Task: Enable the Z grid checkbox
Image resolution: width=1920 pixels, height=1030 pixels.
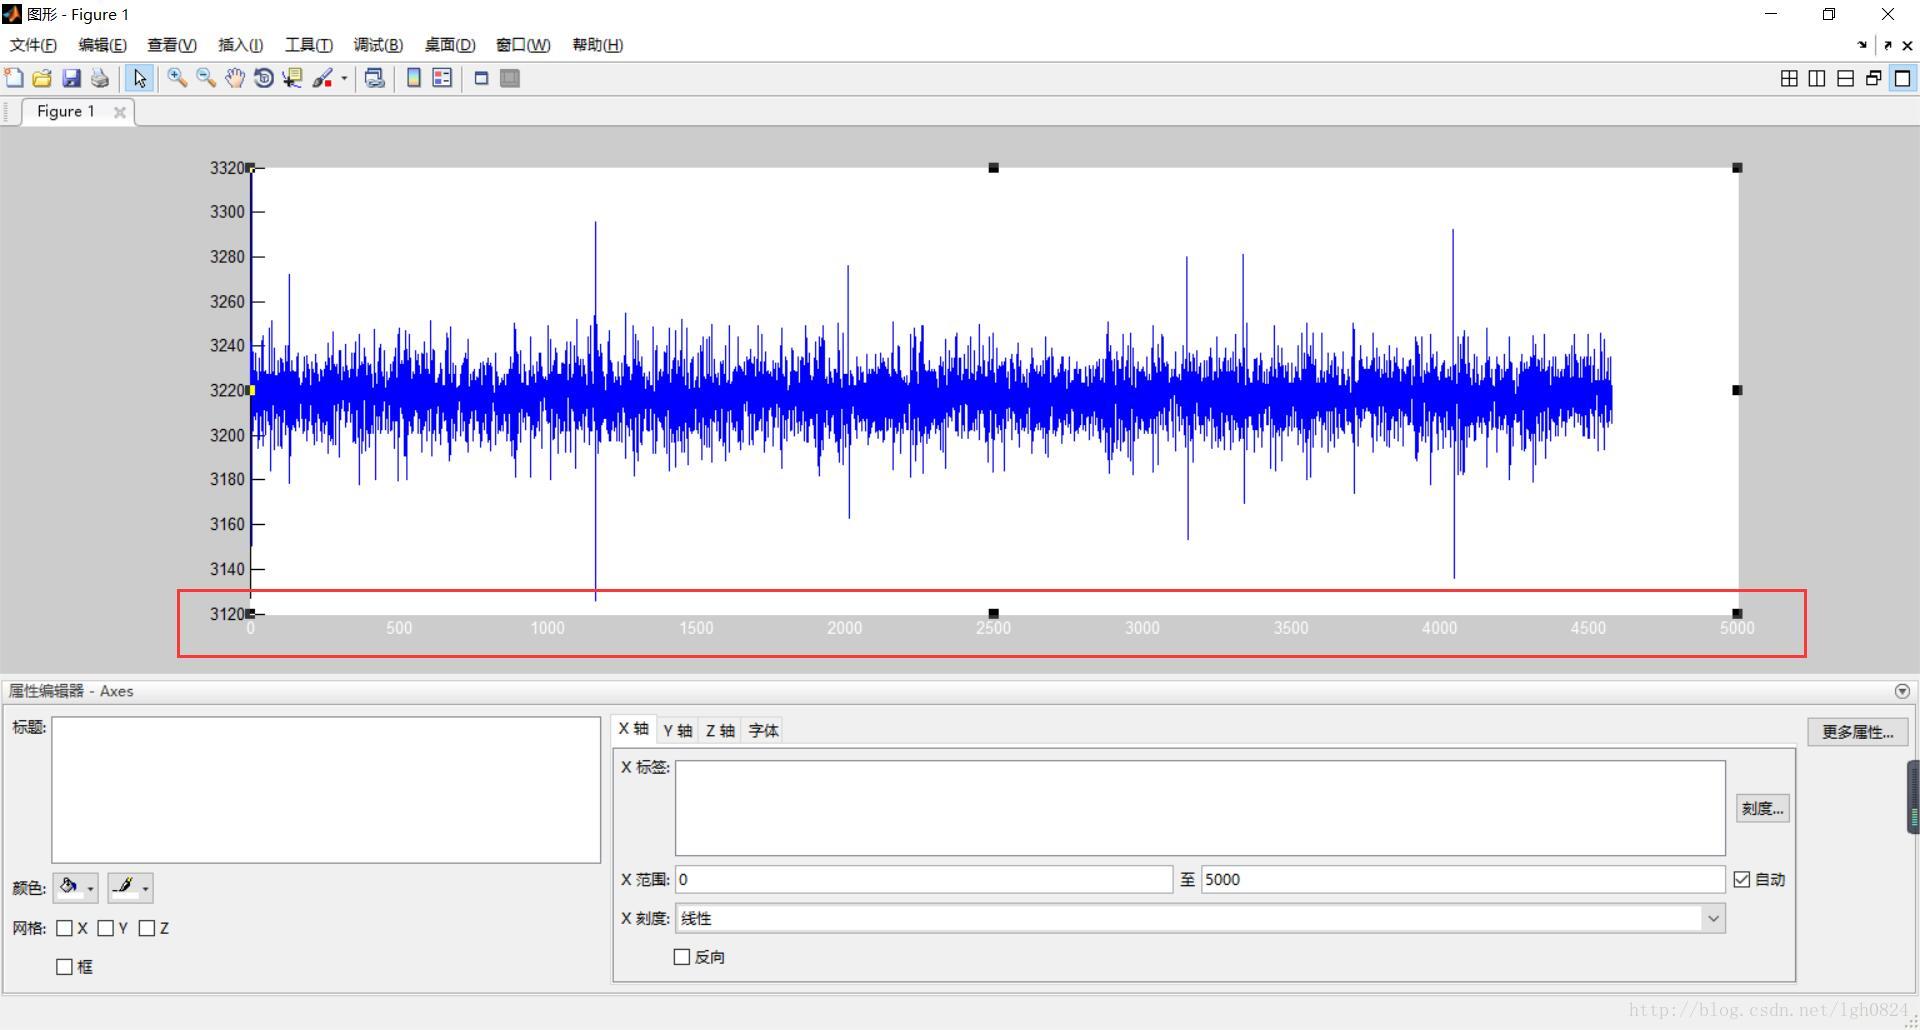Action: (x=147, y=928)
